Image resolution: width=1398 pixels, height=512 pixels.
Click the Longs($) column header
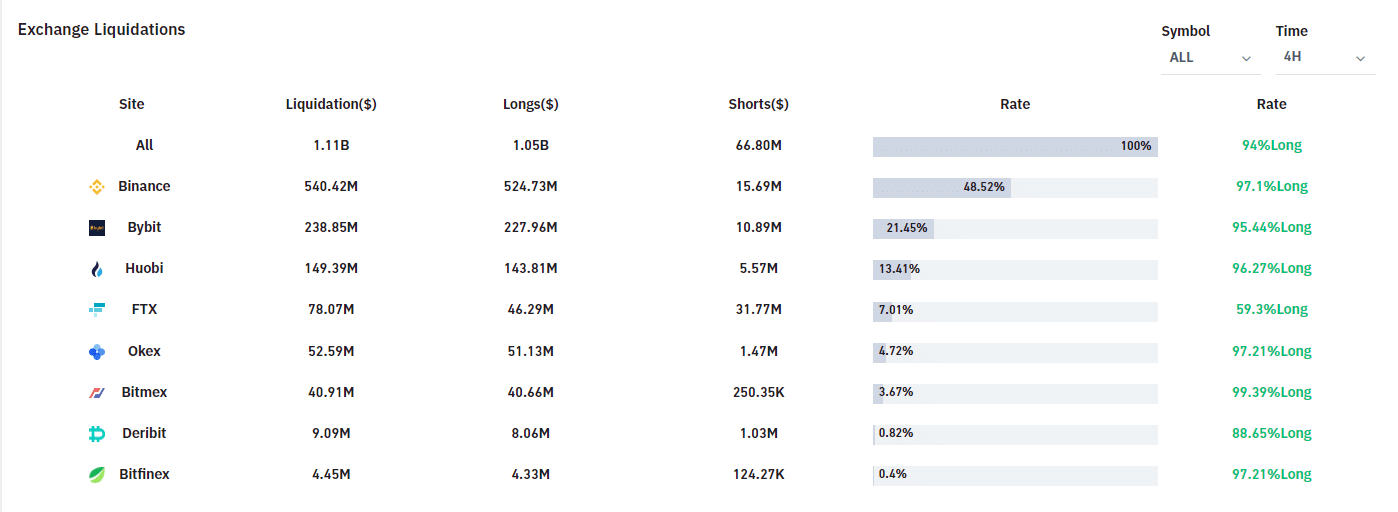click(531, 104)
